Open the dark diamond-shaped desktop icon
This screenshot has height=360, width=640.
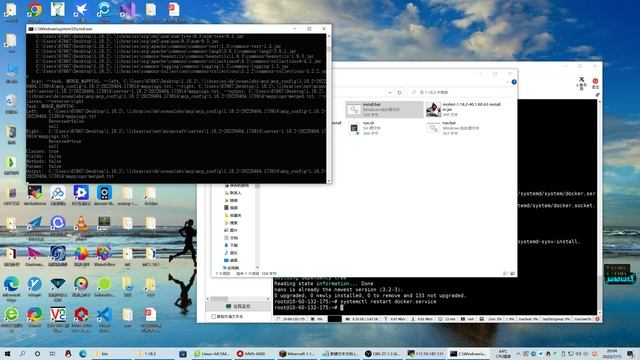[x=58, y=287]
